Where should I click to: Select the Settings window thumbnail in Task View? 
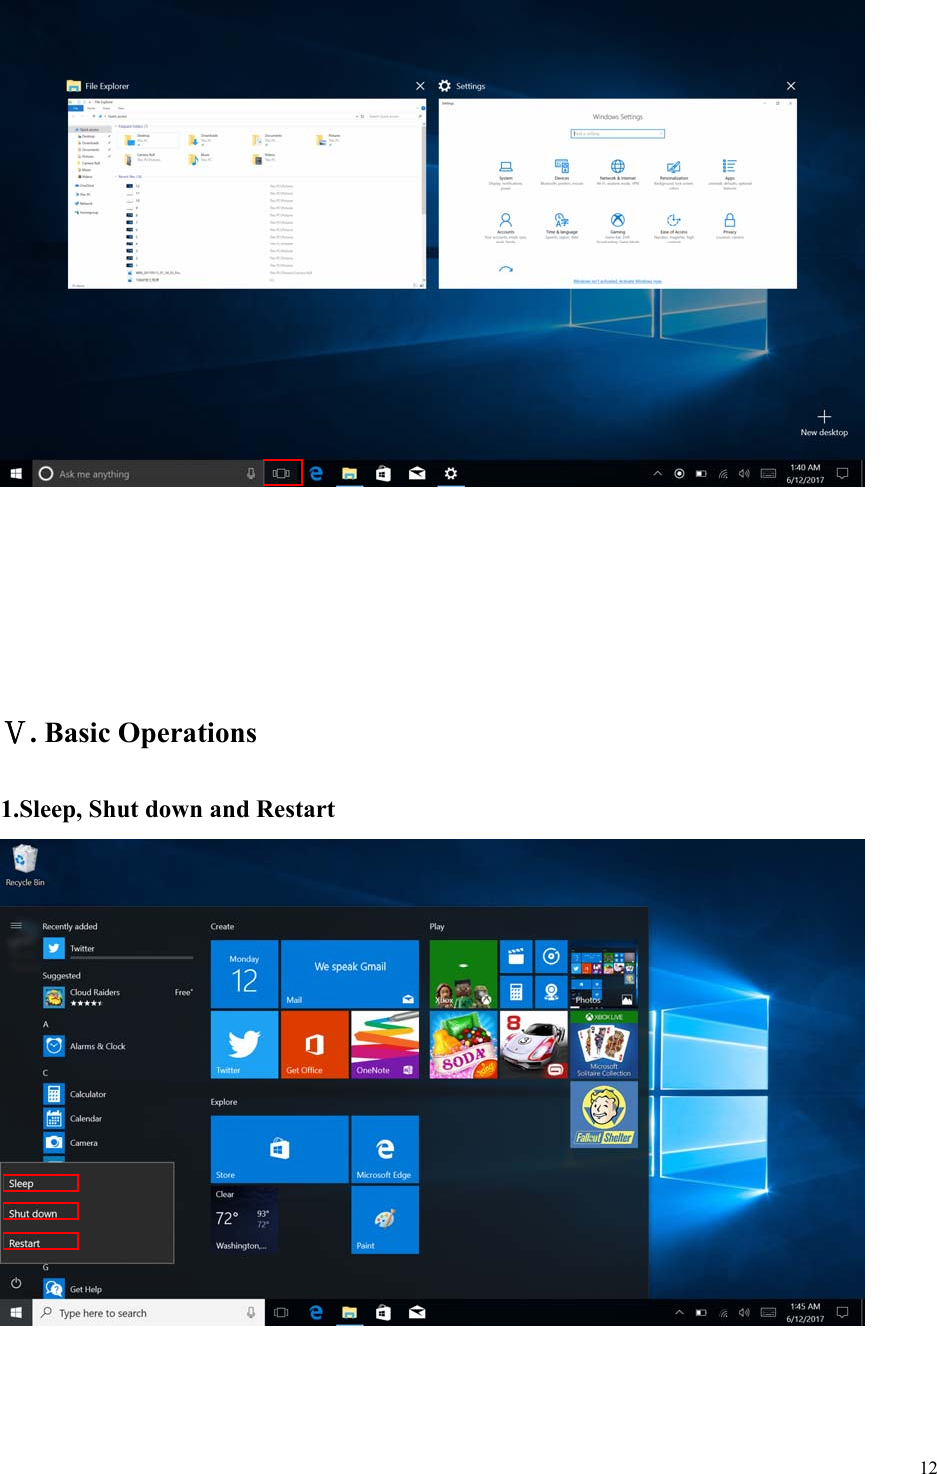[x=618, y=193]
